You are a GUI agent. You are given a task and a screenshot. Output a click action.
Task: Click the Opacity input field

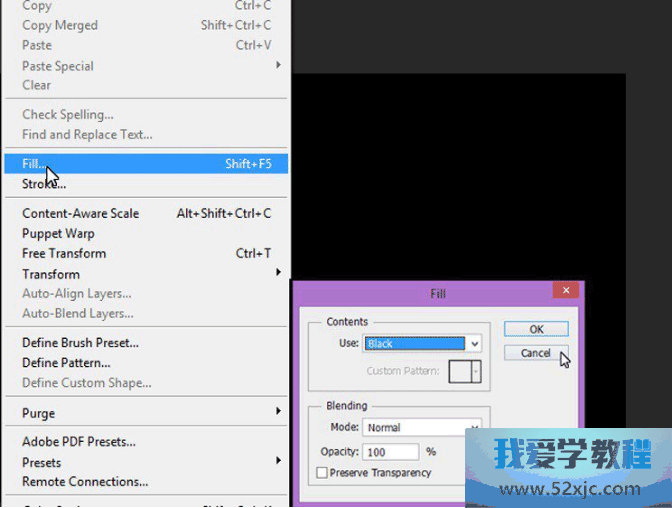point(391,452)
